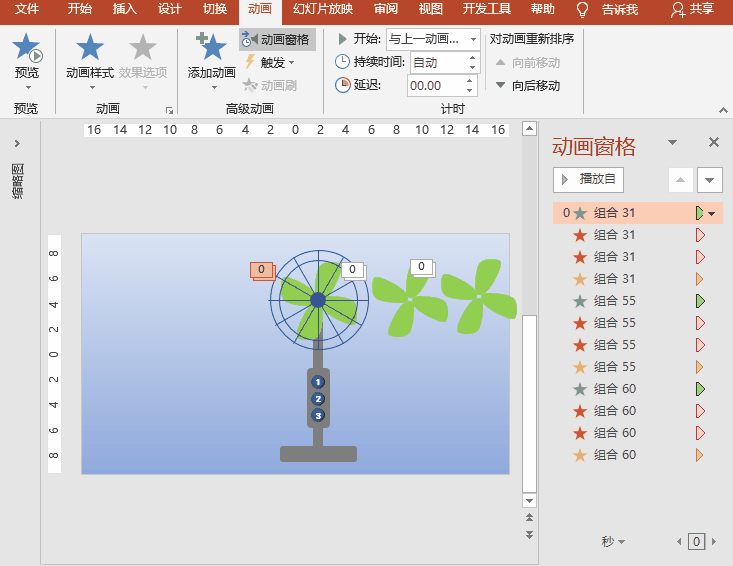
Task: Switch to the 视图 View tab
Action: [431, 9]
